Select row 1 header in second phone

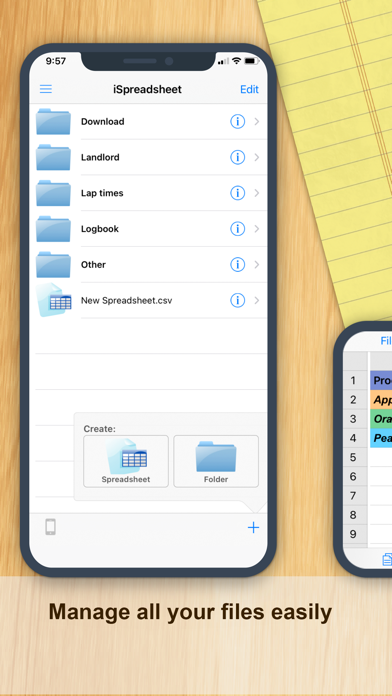coord(355,380)
